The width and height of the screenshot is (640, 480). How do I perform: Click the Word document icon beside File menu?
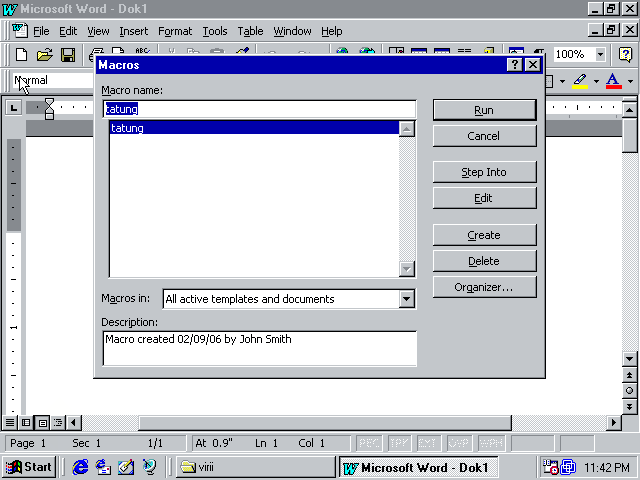coord(20,31)
